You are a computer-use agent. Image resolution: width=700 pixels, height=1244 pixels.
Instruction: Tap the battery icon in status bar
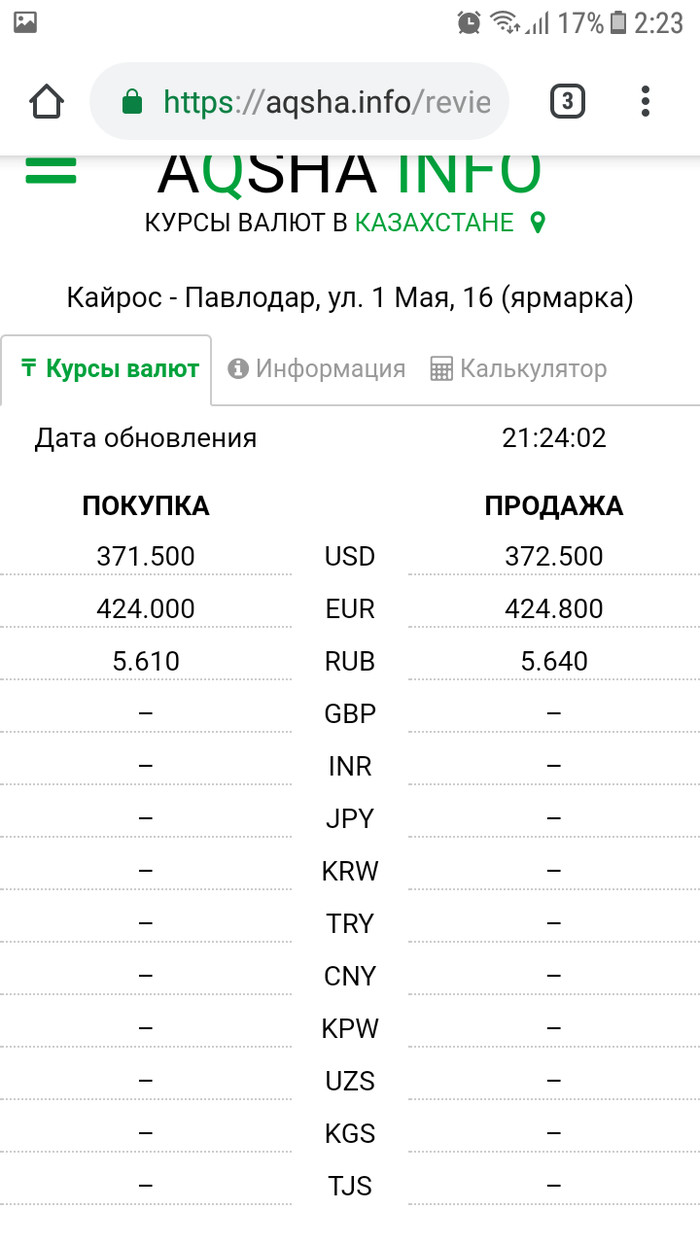(x=619, y=22)
